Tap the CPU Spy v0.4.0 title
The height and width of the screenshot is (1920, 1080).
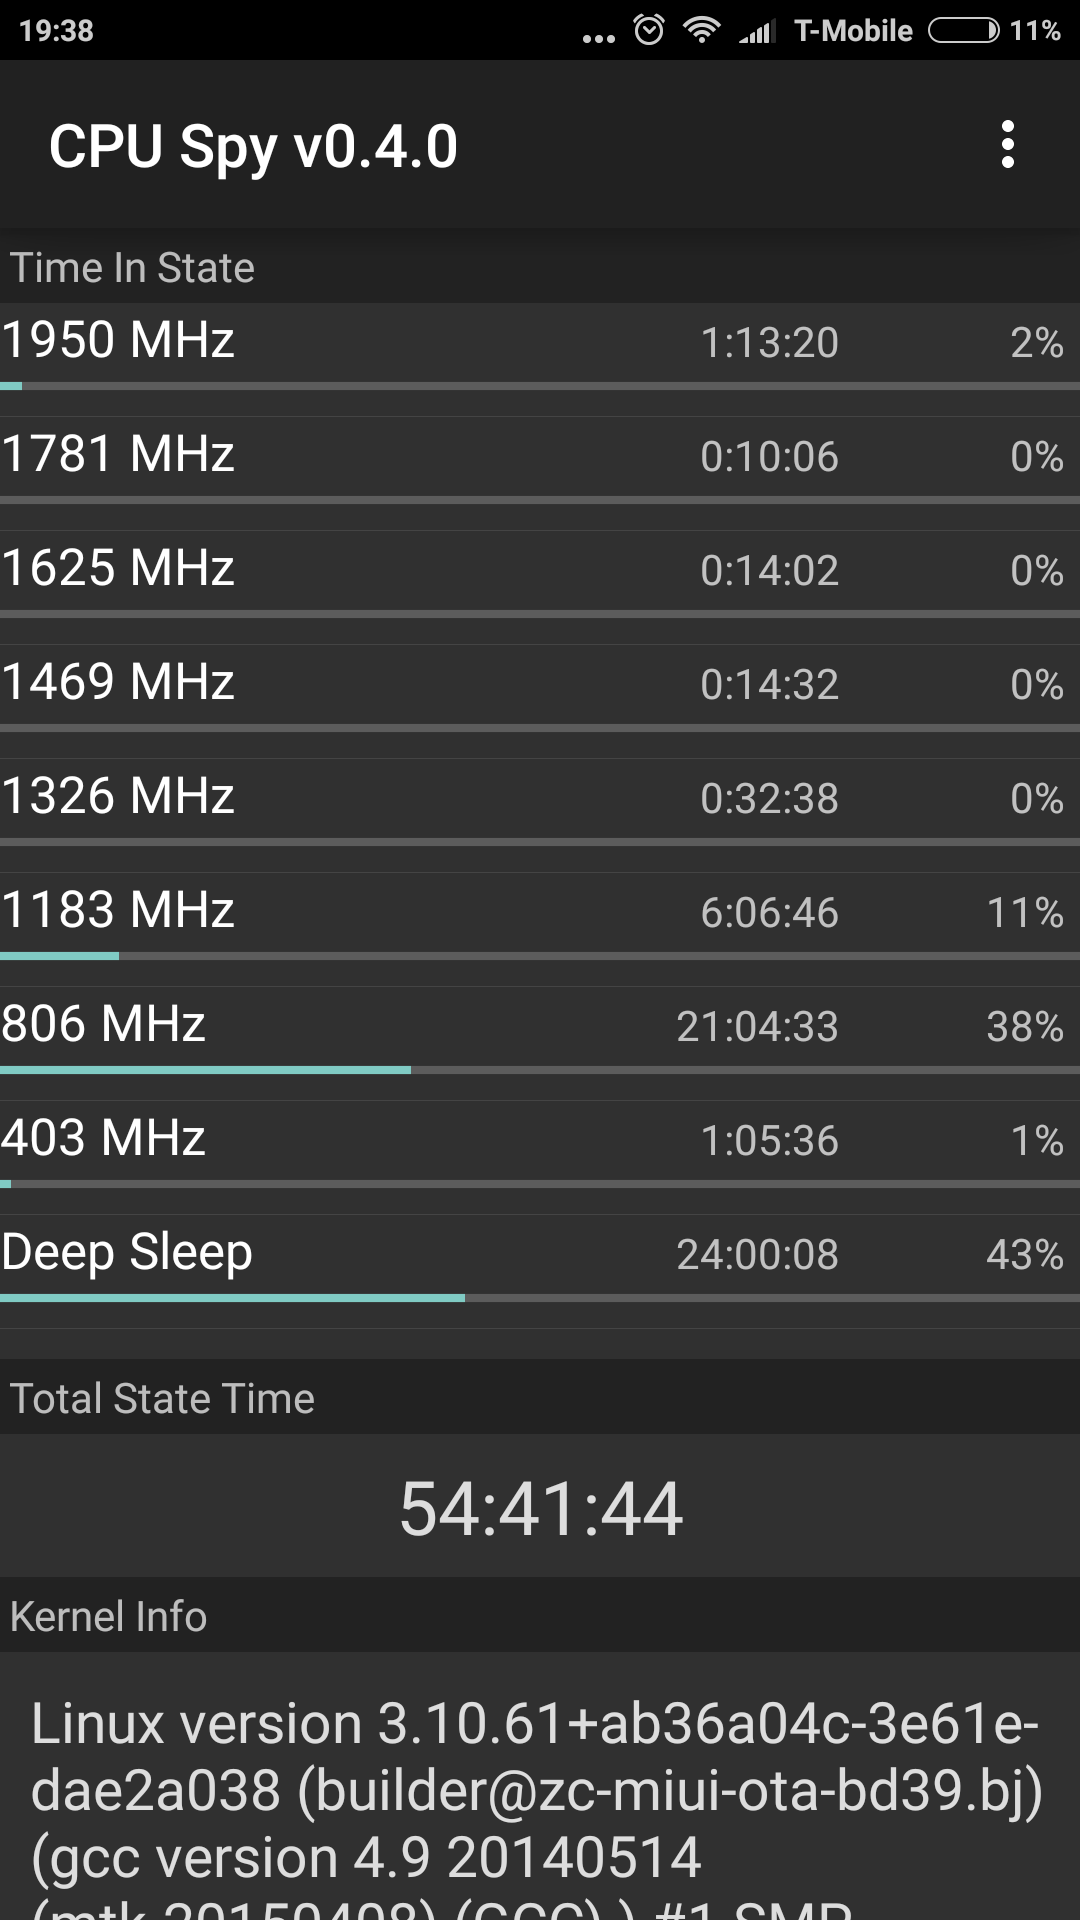pyautogui.click(x=253, y=147)
